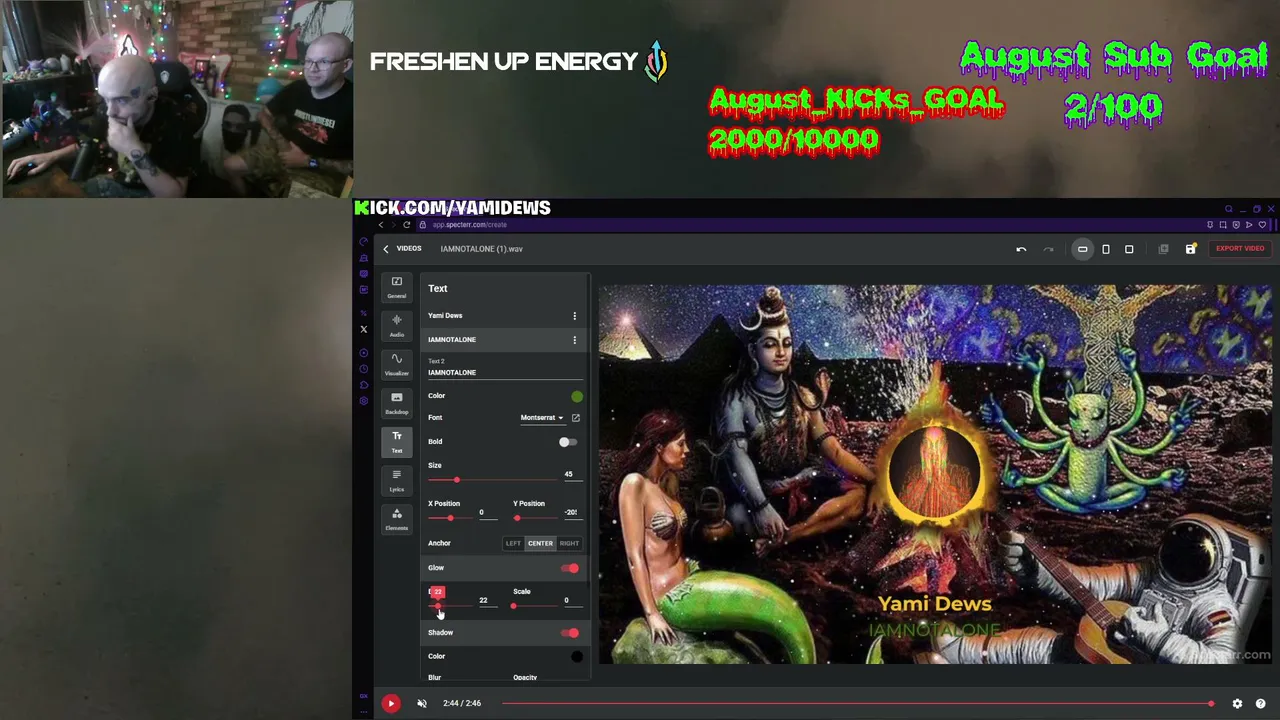
Task: Disable the Shadow toggle
Action: 569,633
